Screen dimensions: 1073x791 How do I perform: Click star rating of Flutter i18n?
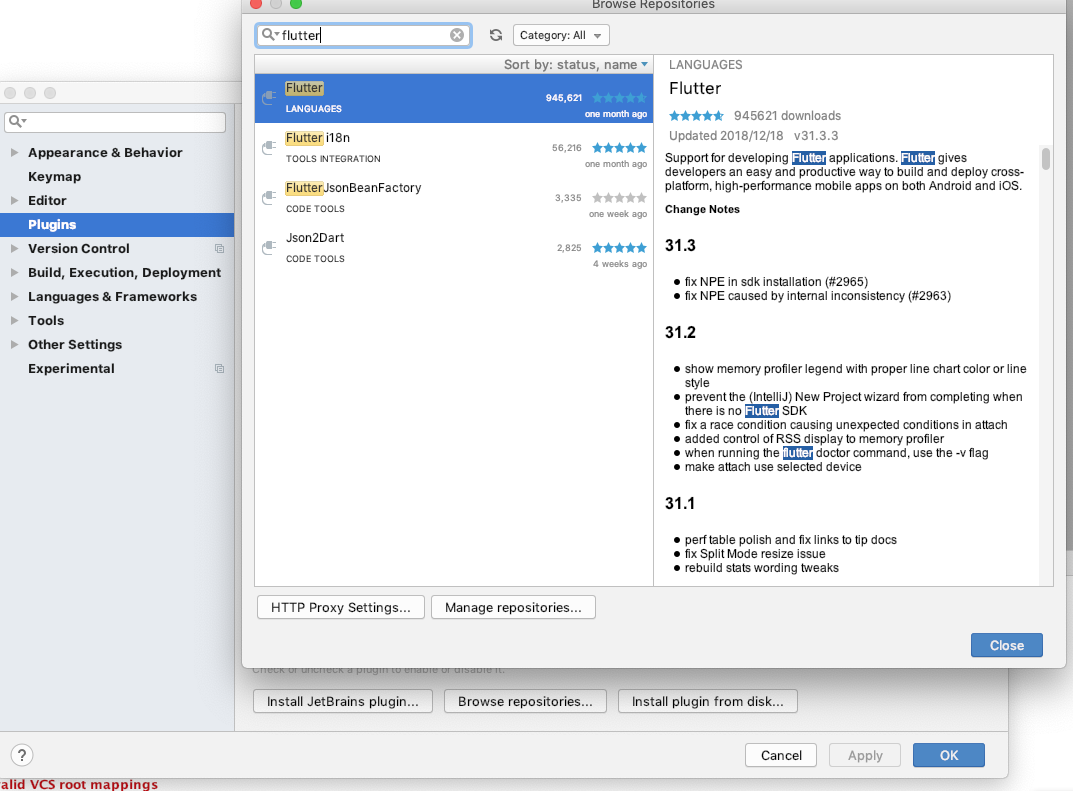pyautogui.click(x=619, y=148)
